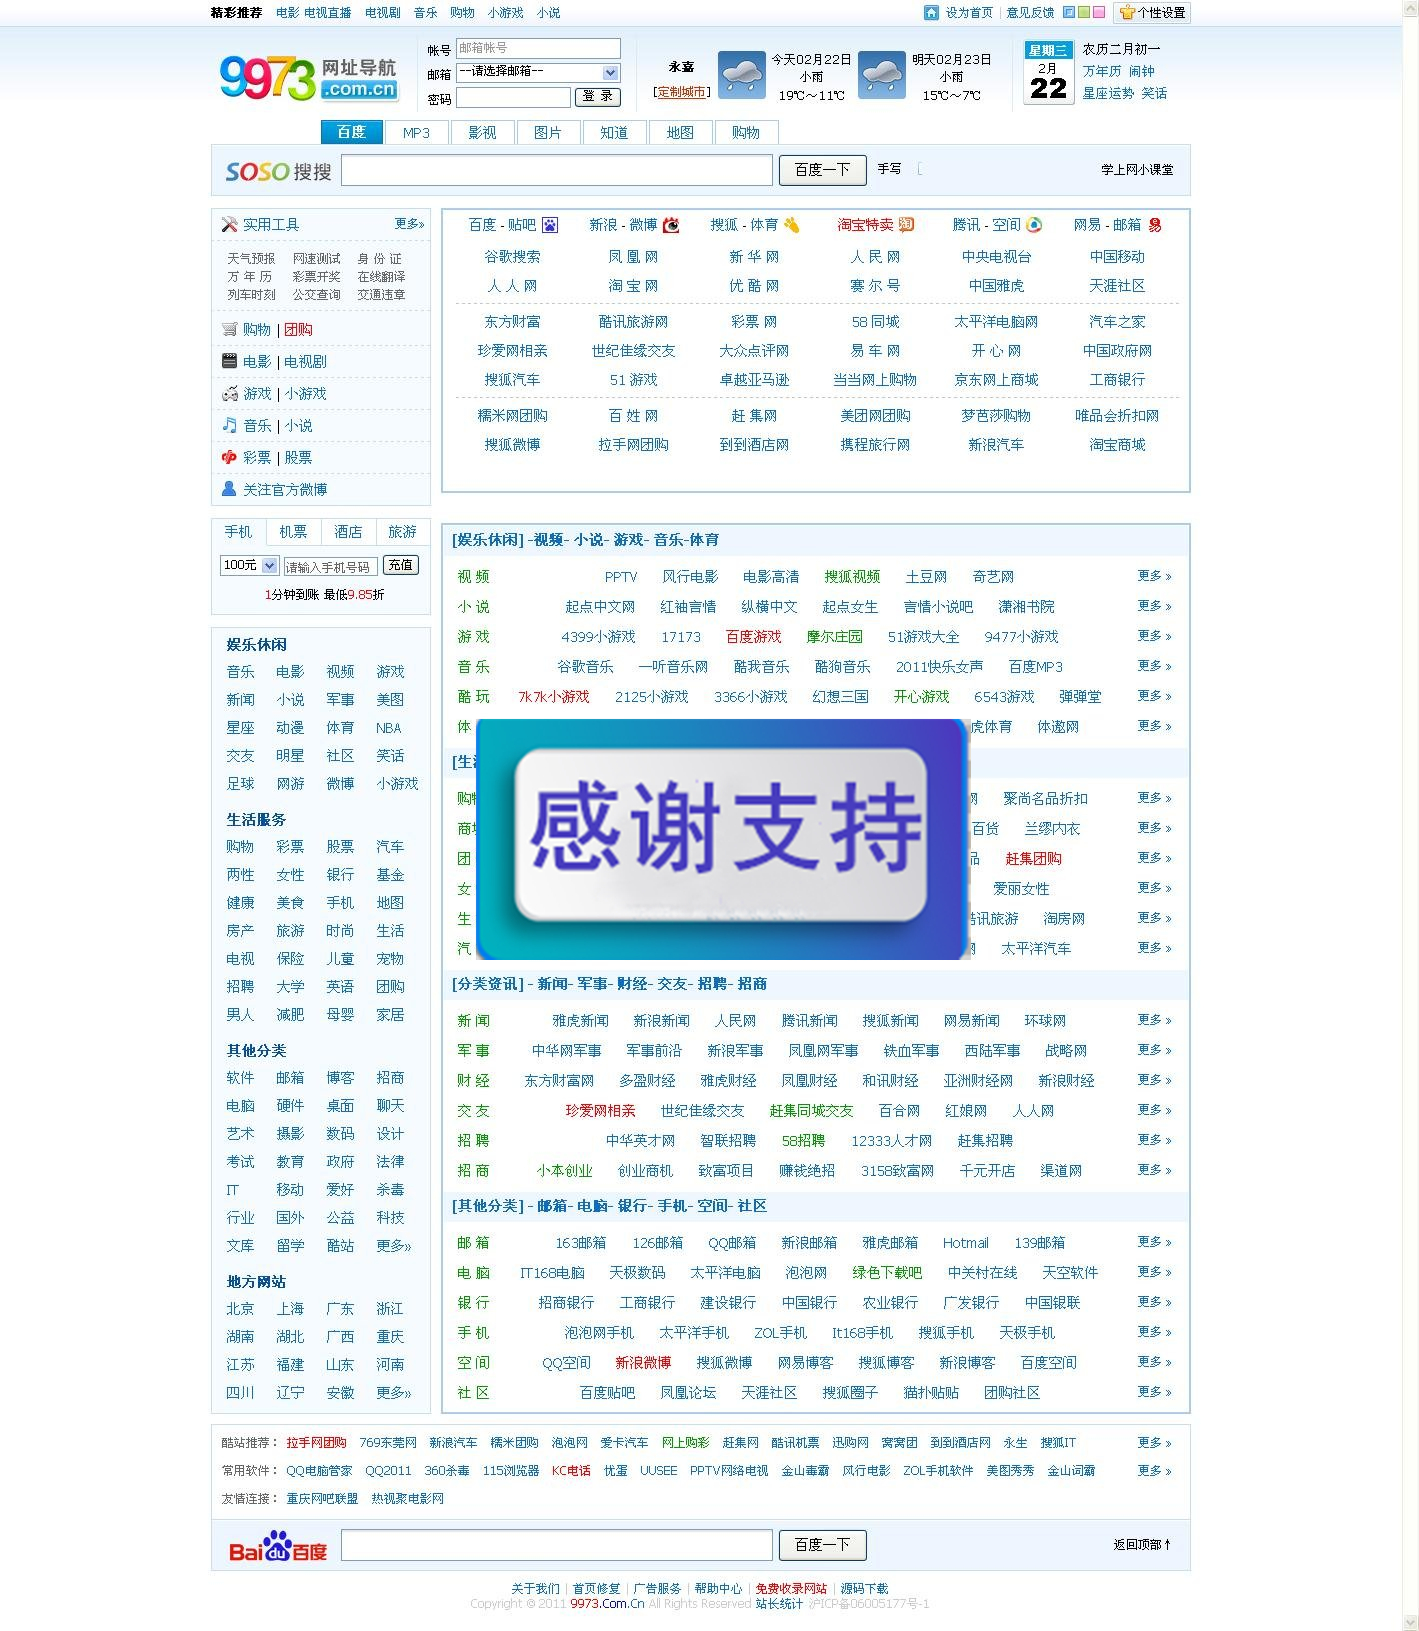
Task: Click tomorrow's rain cloud weather icon
Action: click(882, 75)
